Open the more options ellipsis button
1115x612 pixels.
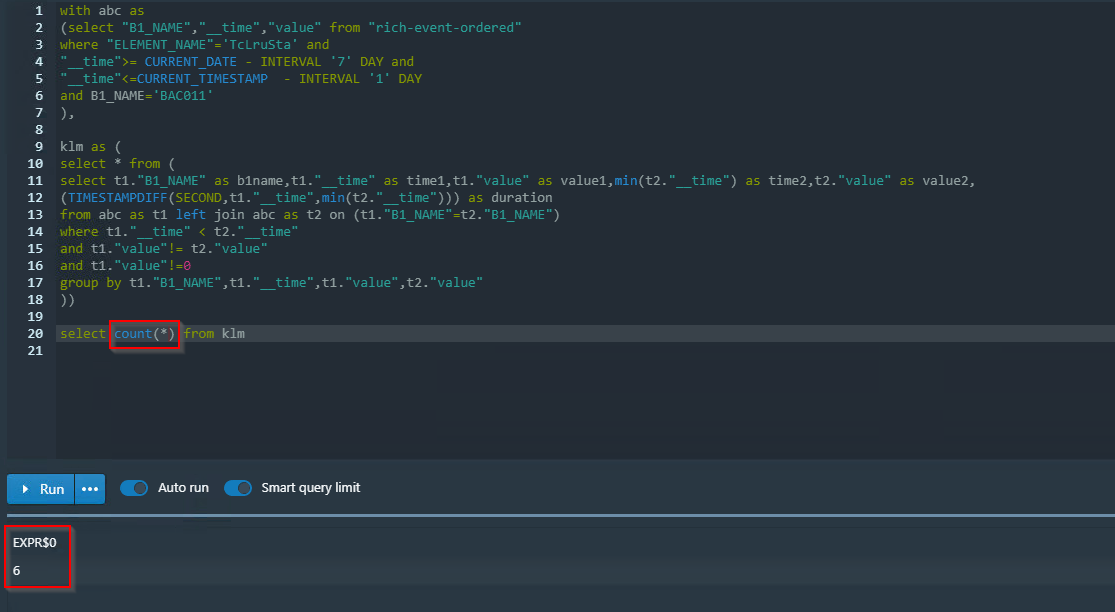click(90, 489)
